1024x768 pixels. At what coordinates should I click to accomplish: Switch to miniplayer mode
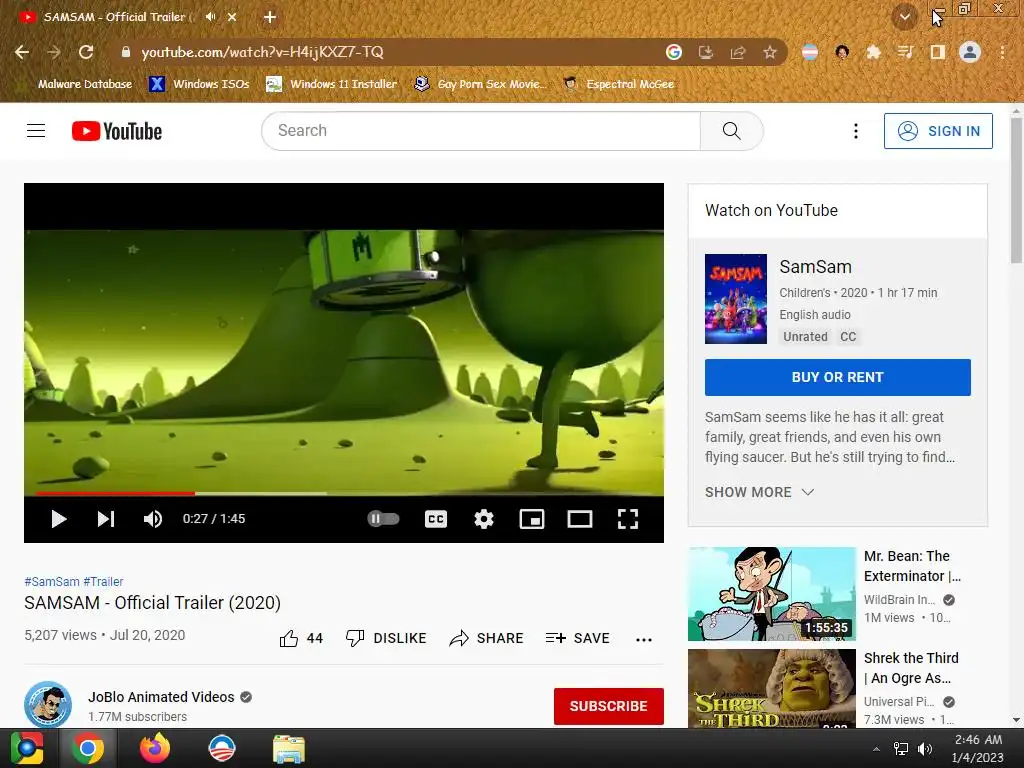(532, 519)
